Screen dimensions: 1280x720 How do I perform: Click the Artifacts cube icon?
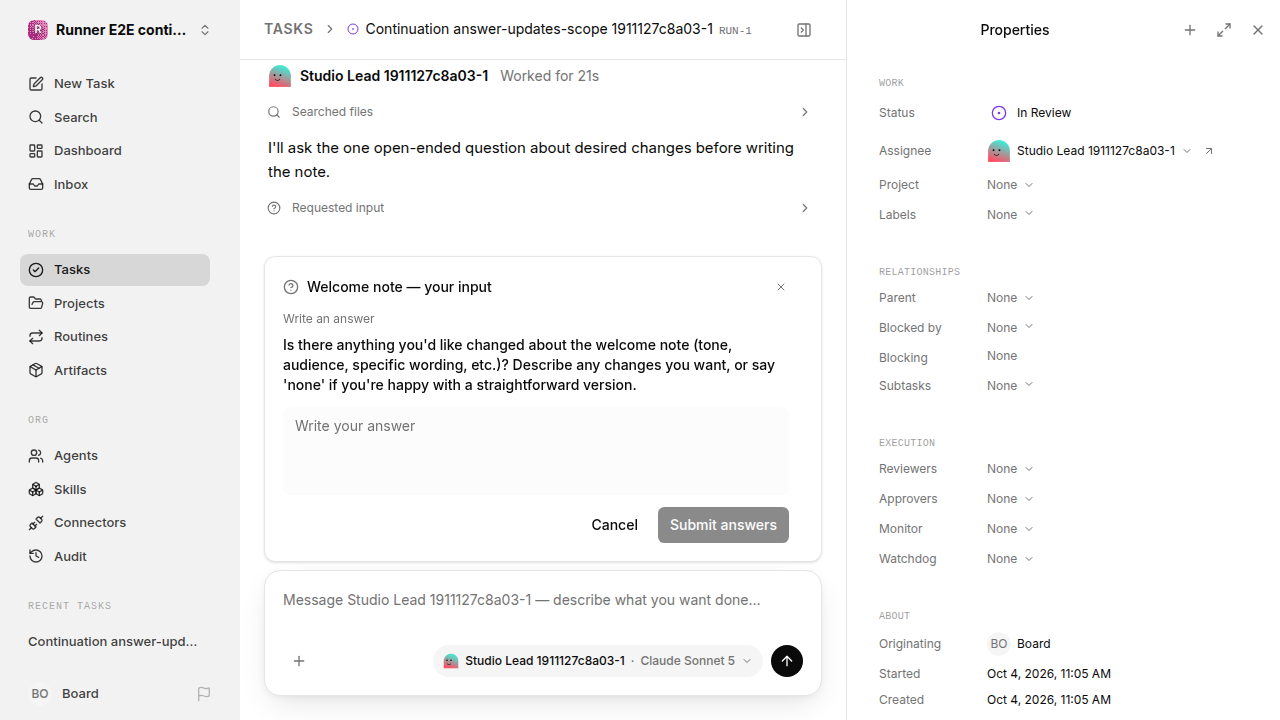coord(36,370)
